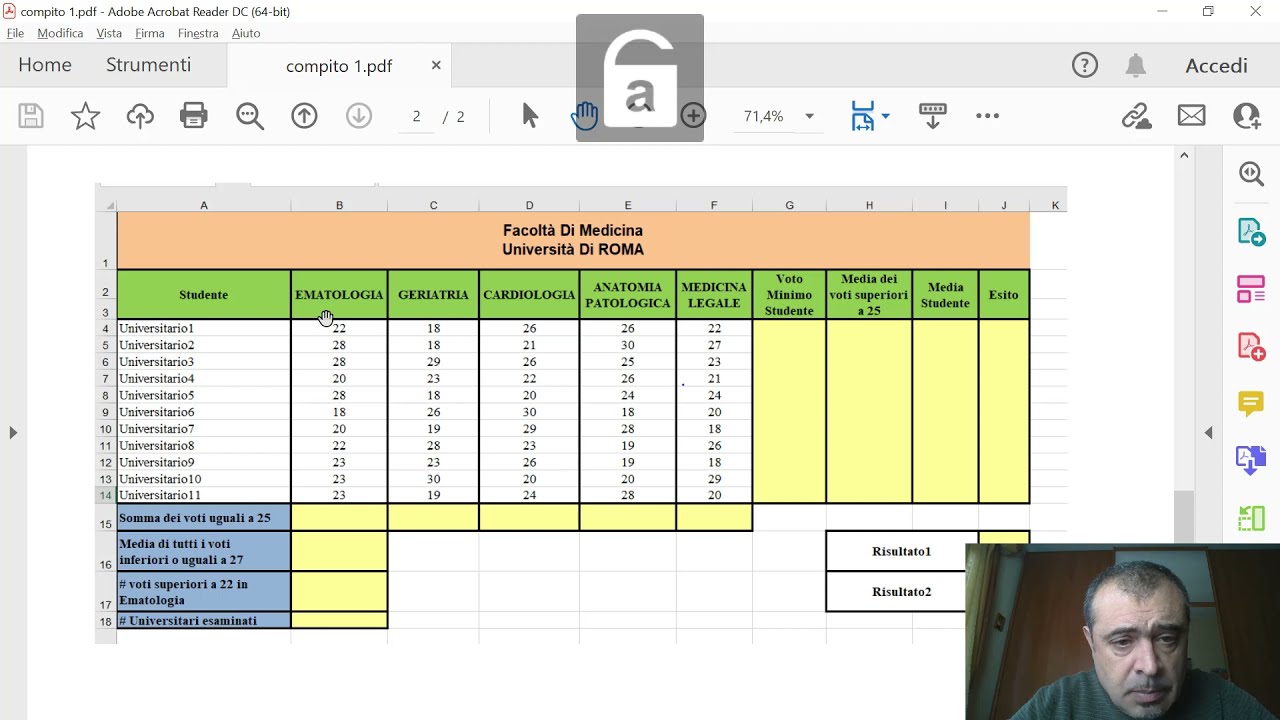Send the file by email envelope icon
Viewport: 1280px width, 720px height.
(x=1191, y=116)
